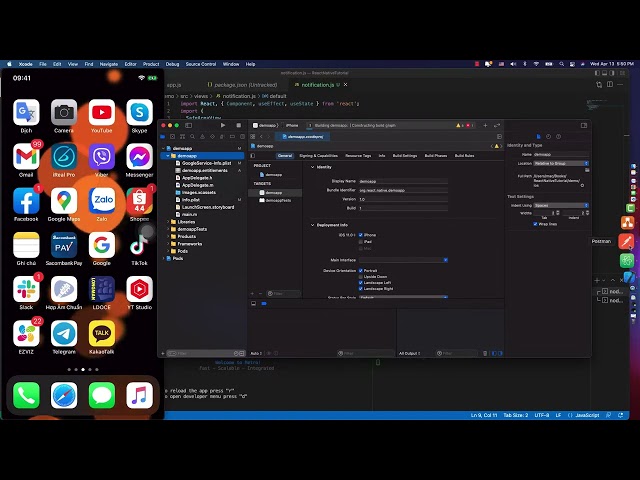Open the Apple menu
This screenshot has height=480, width=640.
(9, 64)
